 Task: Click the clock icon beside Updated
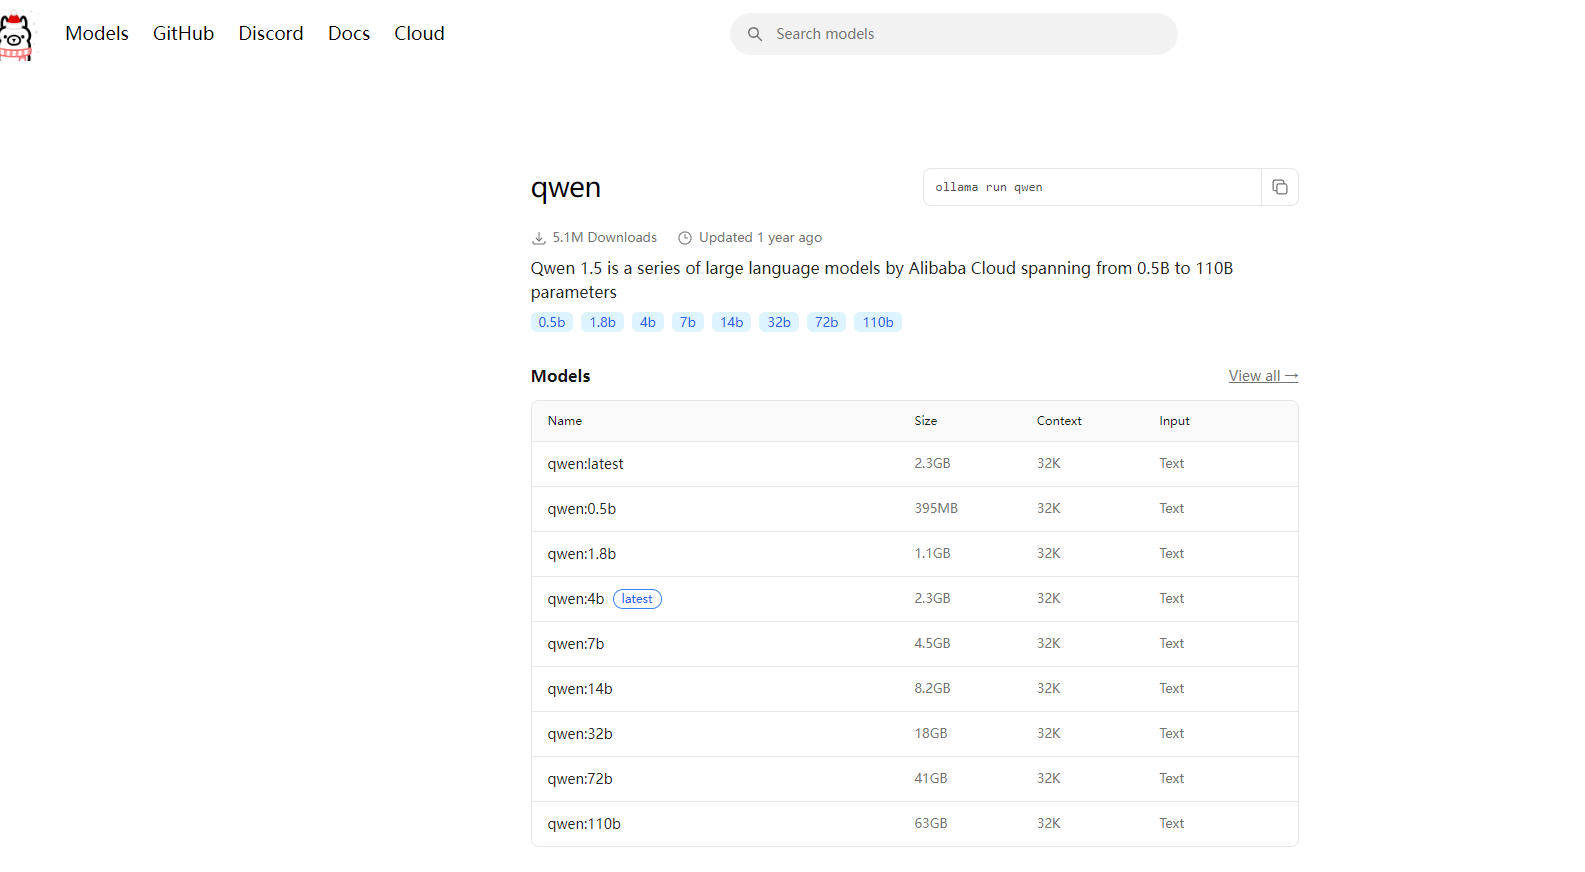(x=685, y=238)
